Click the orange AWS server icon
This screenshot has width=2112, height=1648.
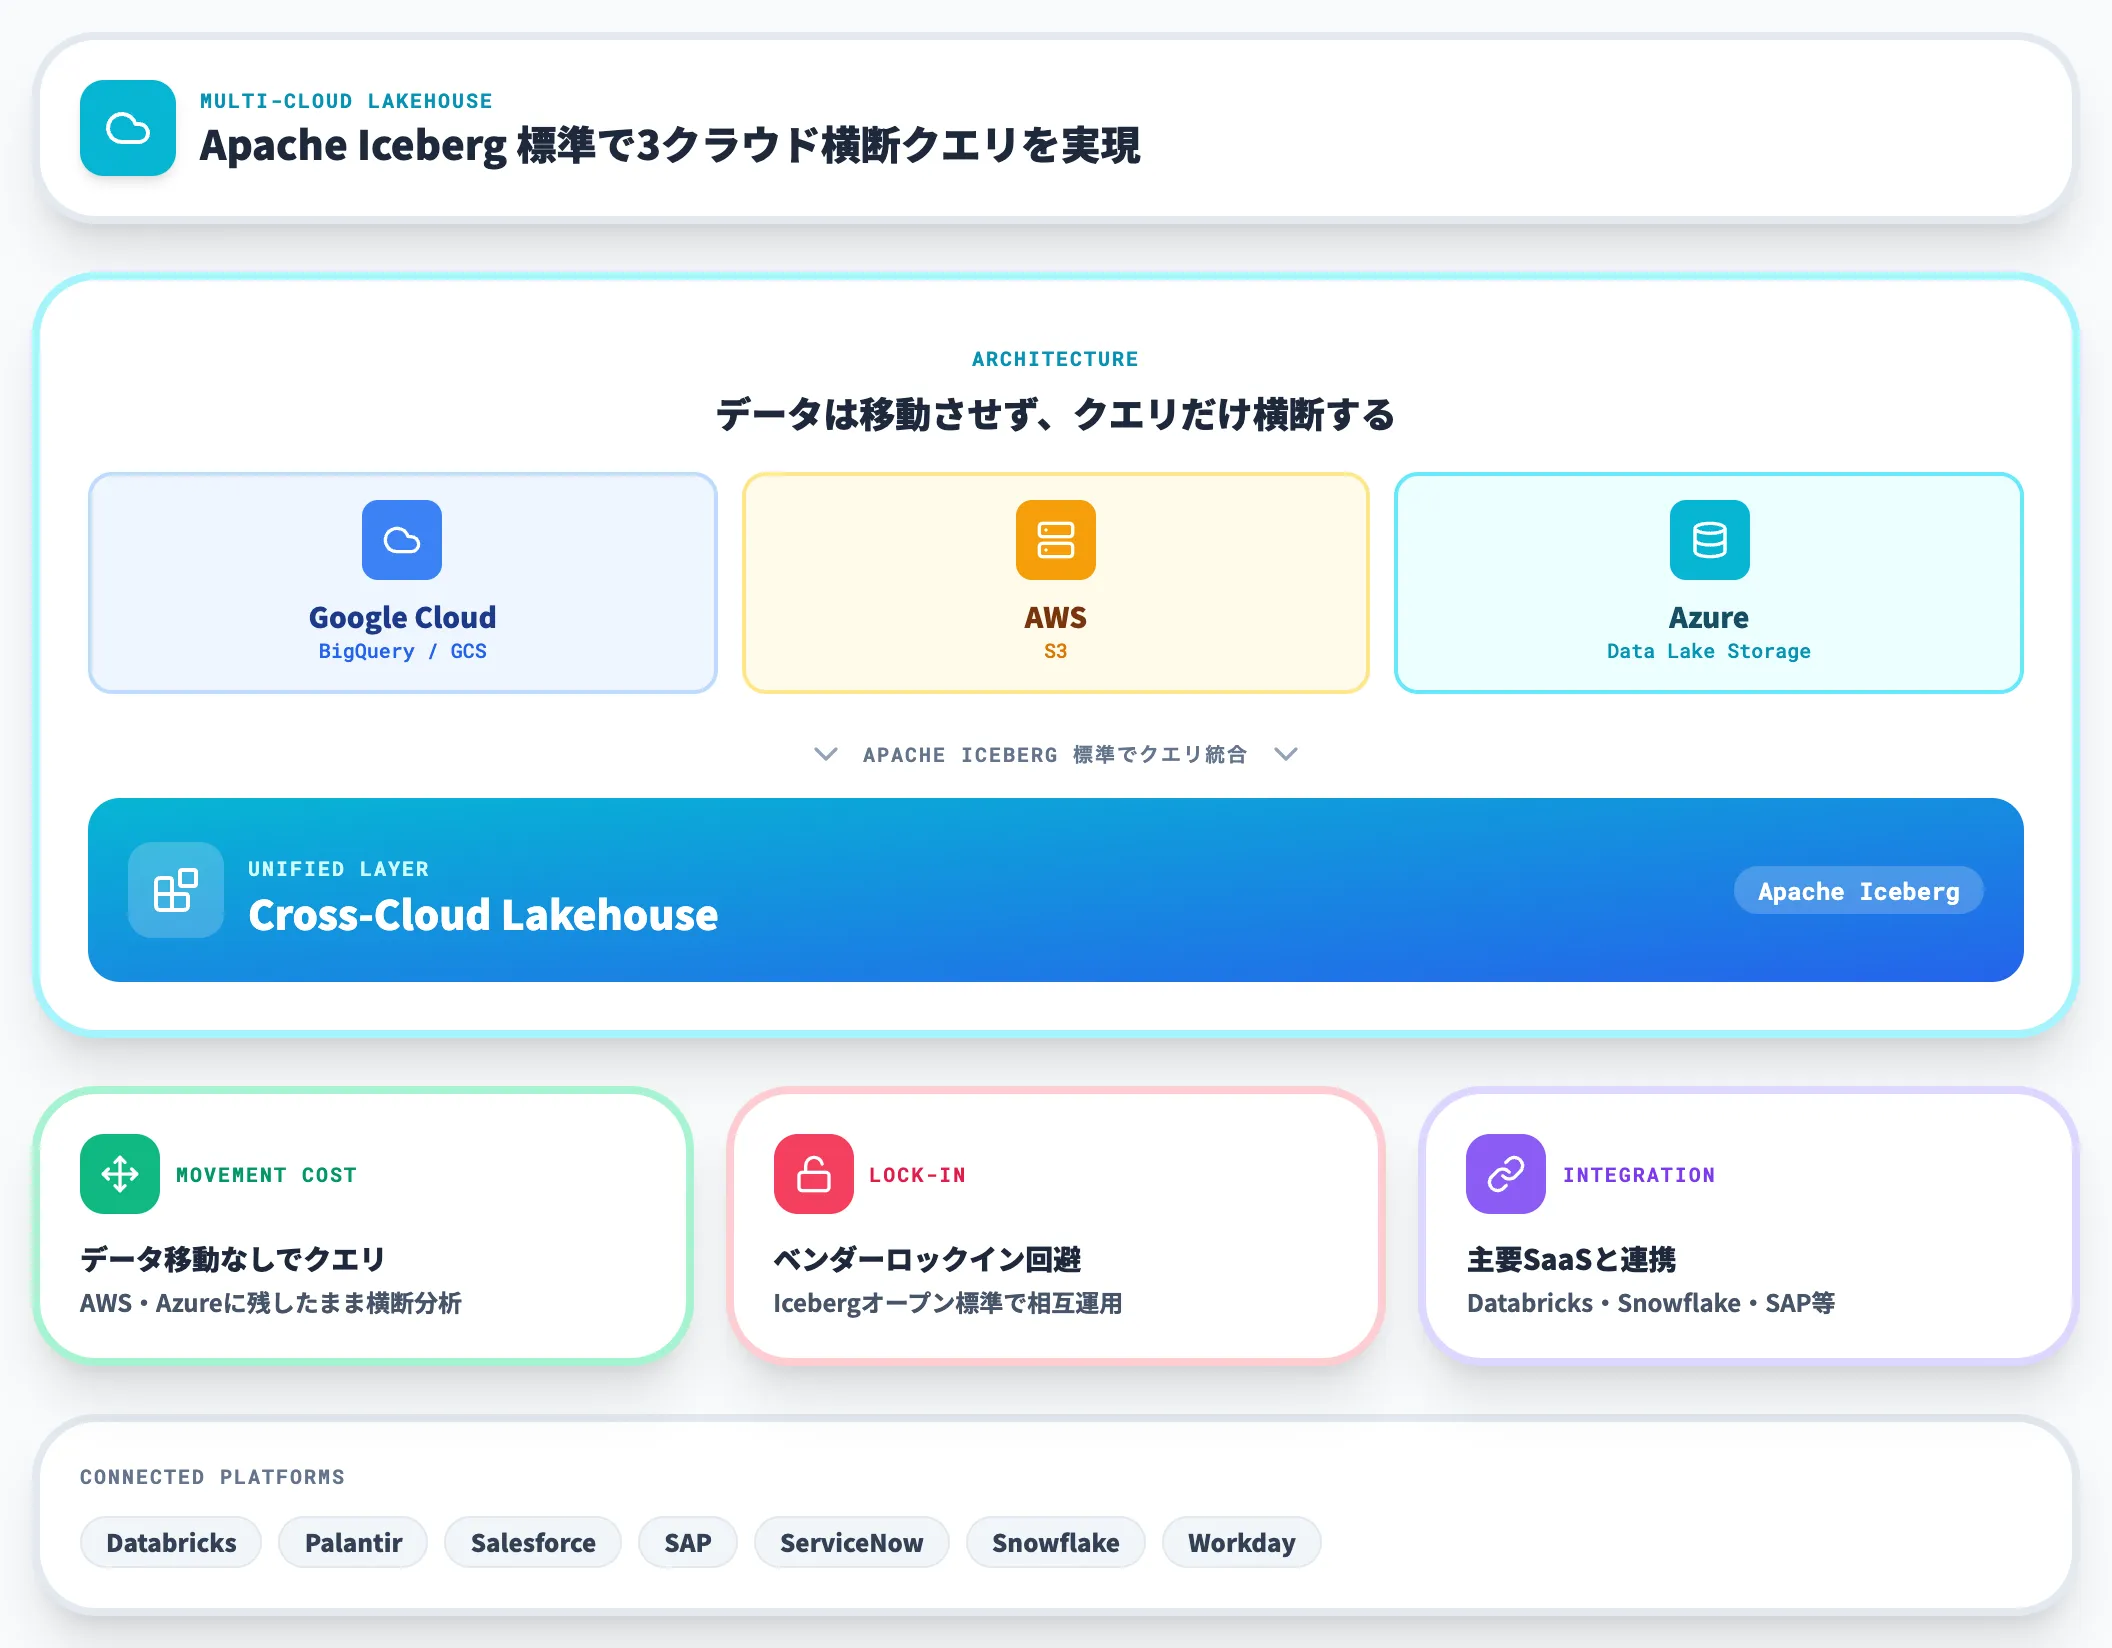click(1055, 540)
